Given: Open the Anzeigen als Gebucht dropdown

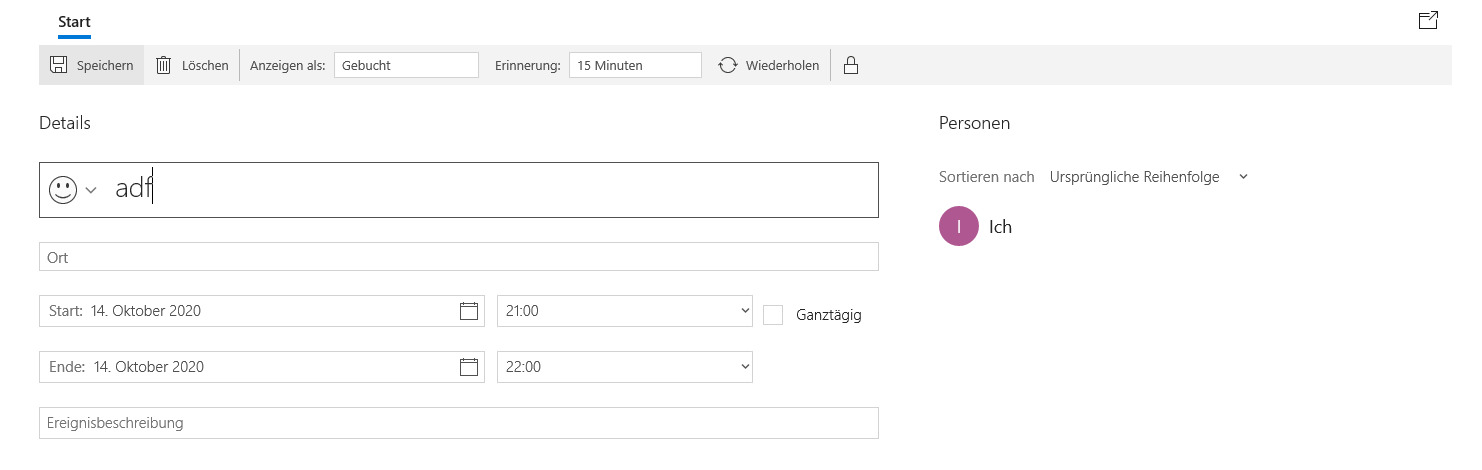Looking at the screenshot, I should pos(406,65).
